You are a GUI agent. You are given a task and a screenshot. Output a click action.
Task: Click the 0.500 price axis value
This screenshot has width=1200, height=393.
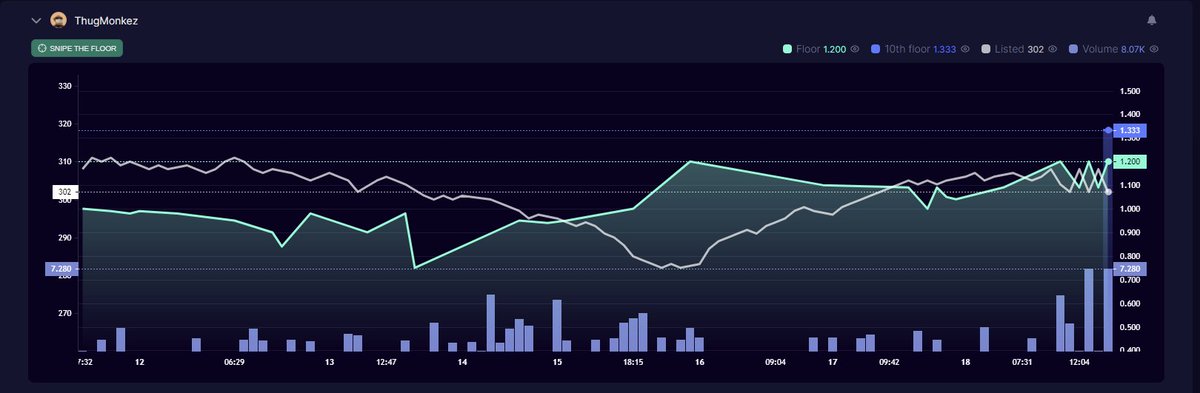point(1130,328)
